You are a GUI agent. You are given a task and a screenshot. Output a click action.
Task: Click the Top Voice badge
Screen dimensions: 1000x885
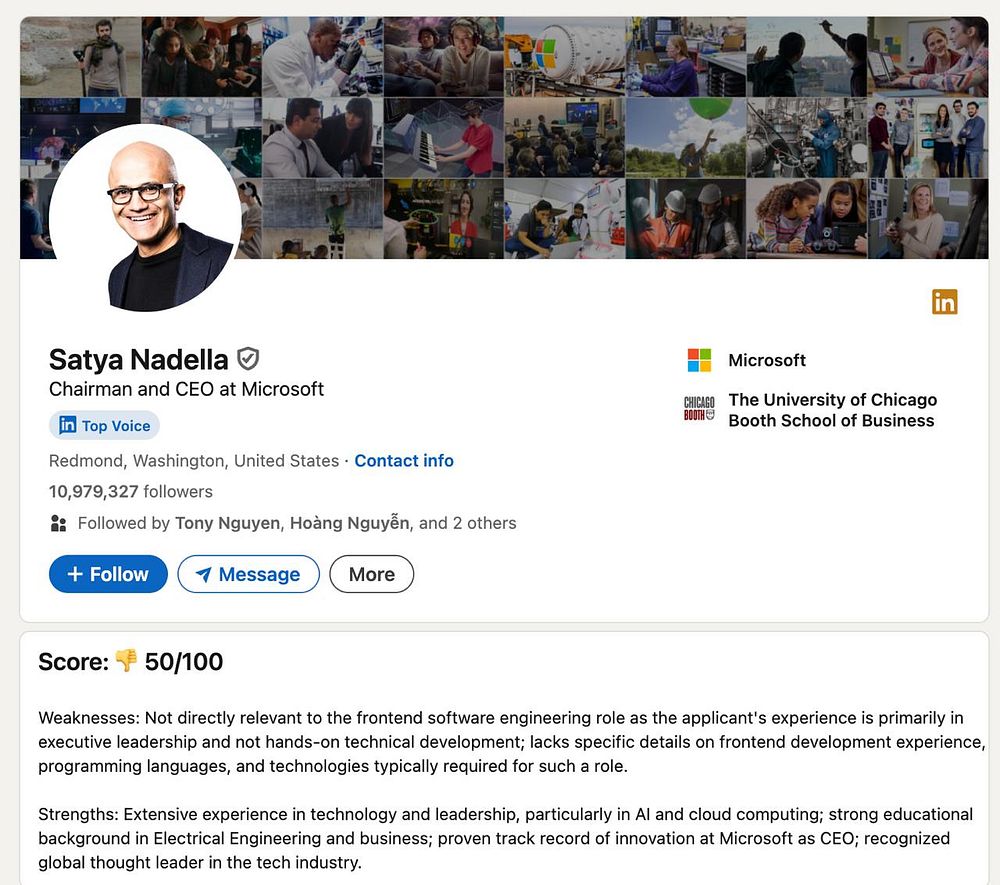(105, 425)
